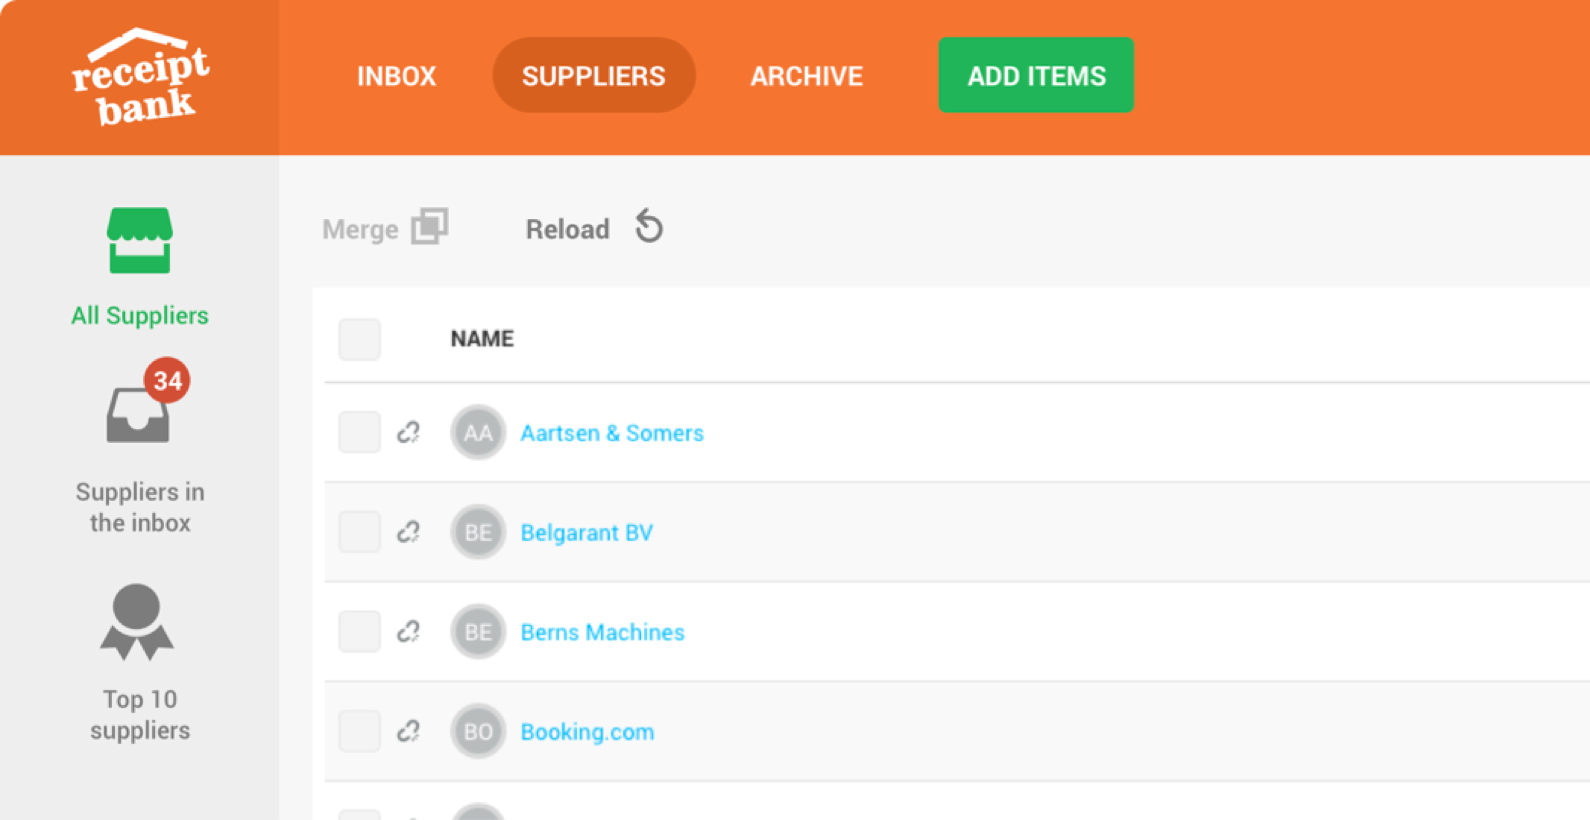The image size is (1590, 820).
Task: Click the Receipt Bank logo
Action: coord(140,77)
